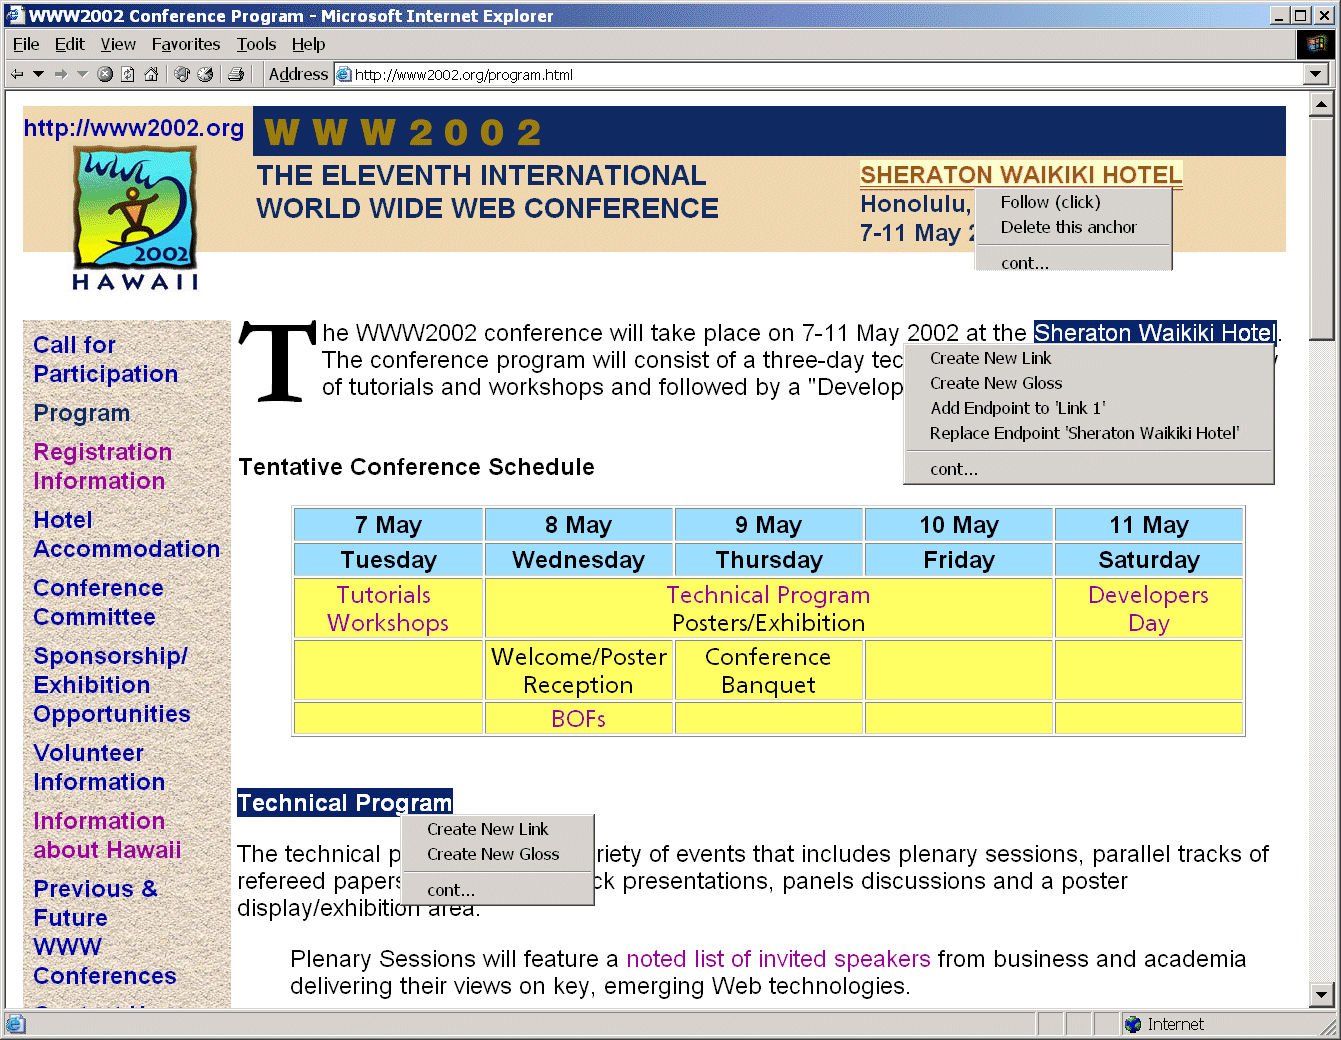The width and height of the screenshot is (1341, 1040).
Task: Click the Search globe icon
Action: click(x=182, y=74)
